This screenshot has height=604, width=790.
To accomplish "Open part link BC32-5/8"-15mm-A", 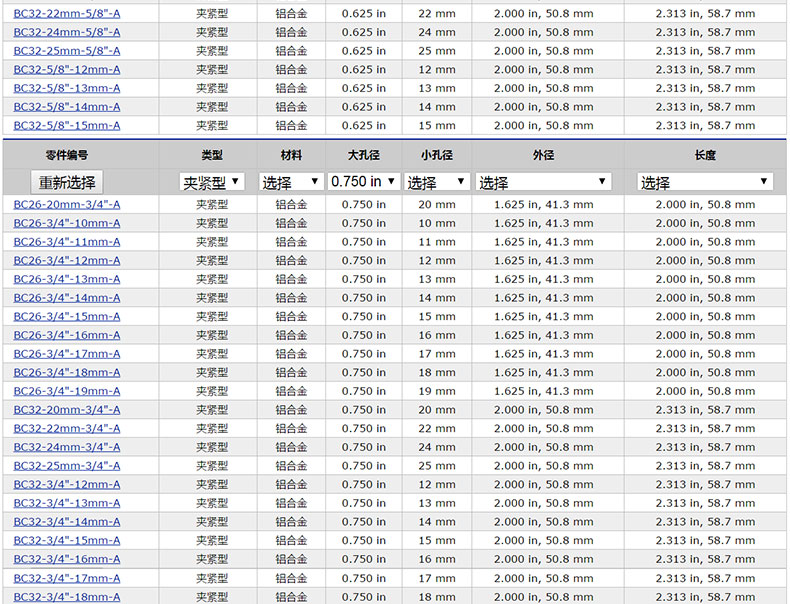I will pos(67,126).
